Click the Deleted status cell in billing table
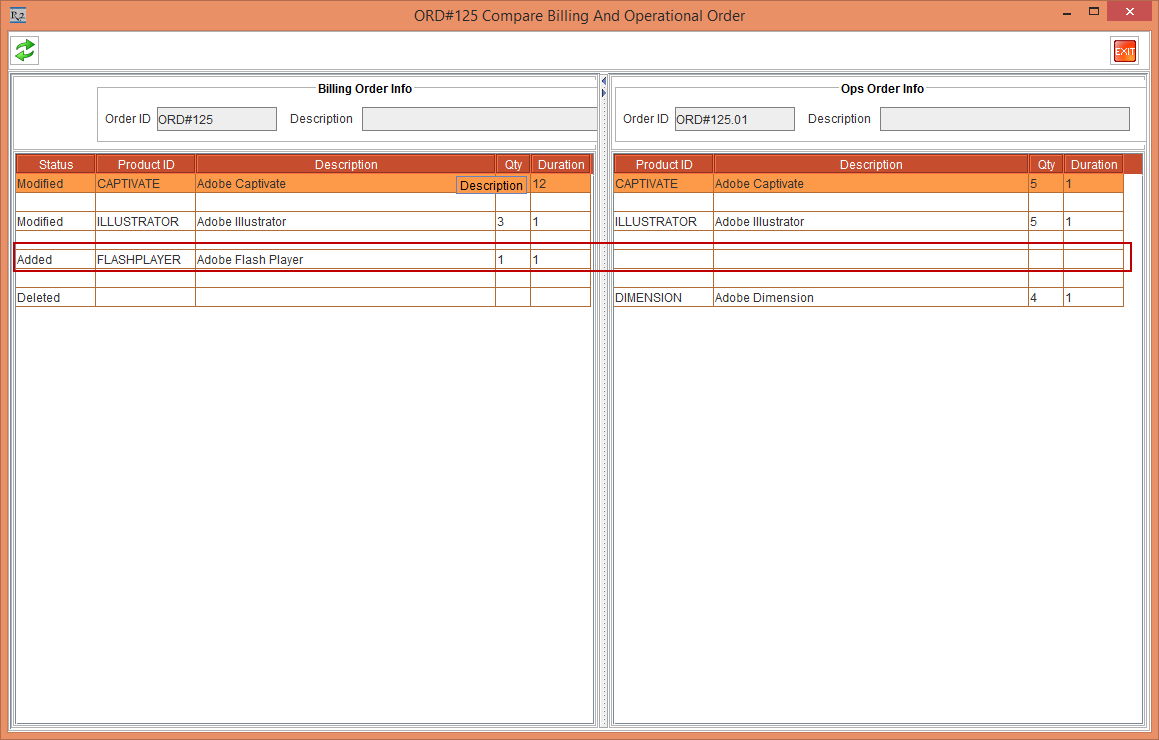The height and width of the screenshot is (740, 1159). (55, 298)
